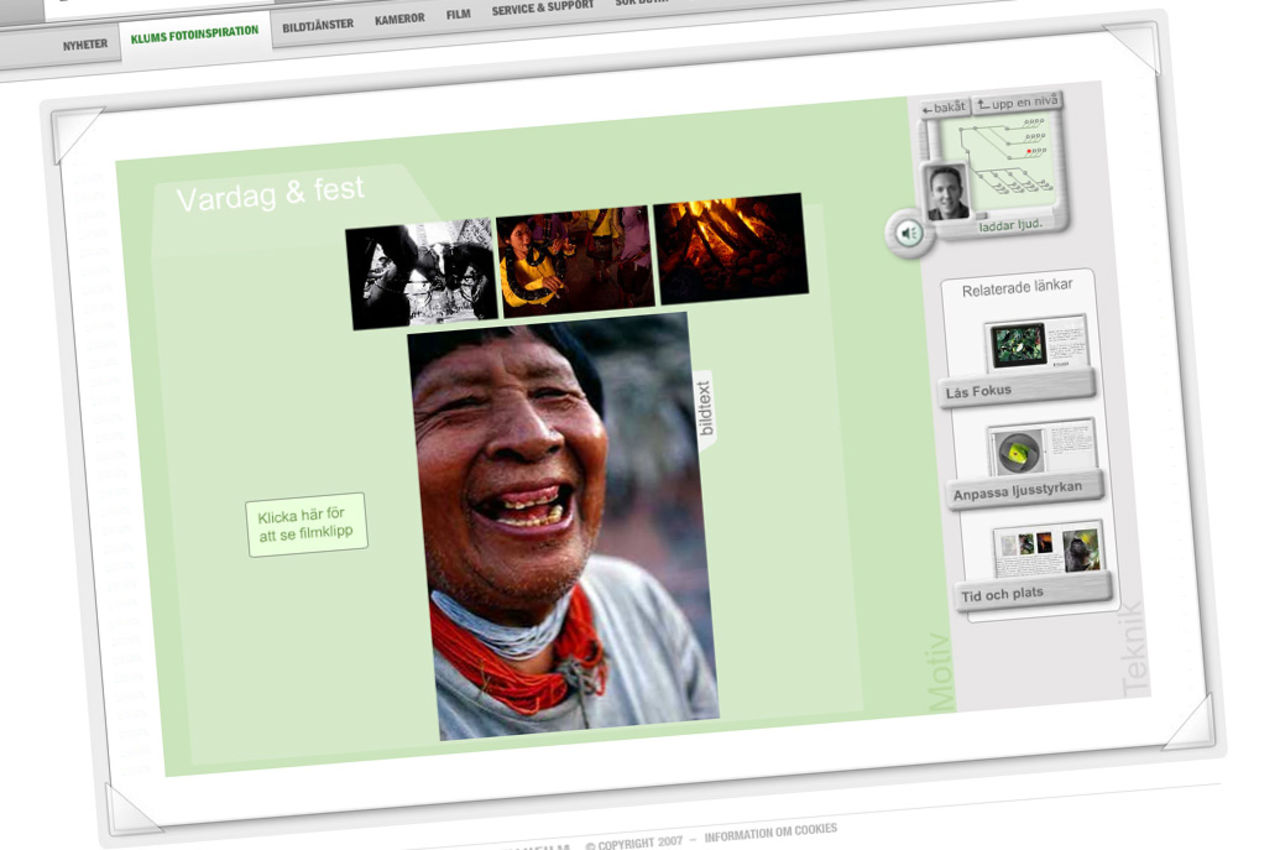Open the Service & Support tab

[542, 8]
